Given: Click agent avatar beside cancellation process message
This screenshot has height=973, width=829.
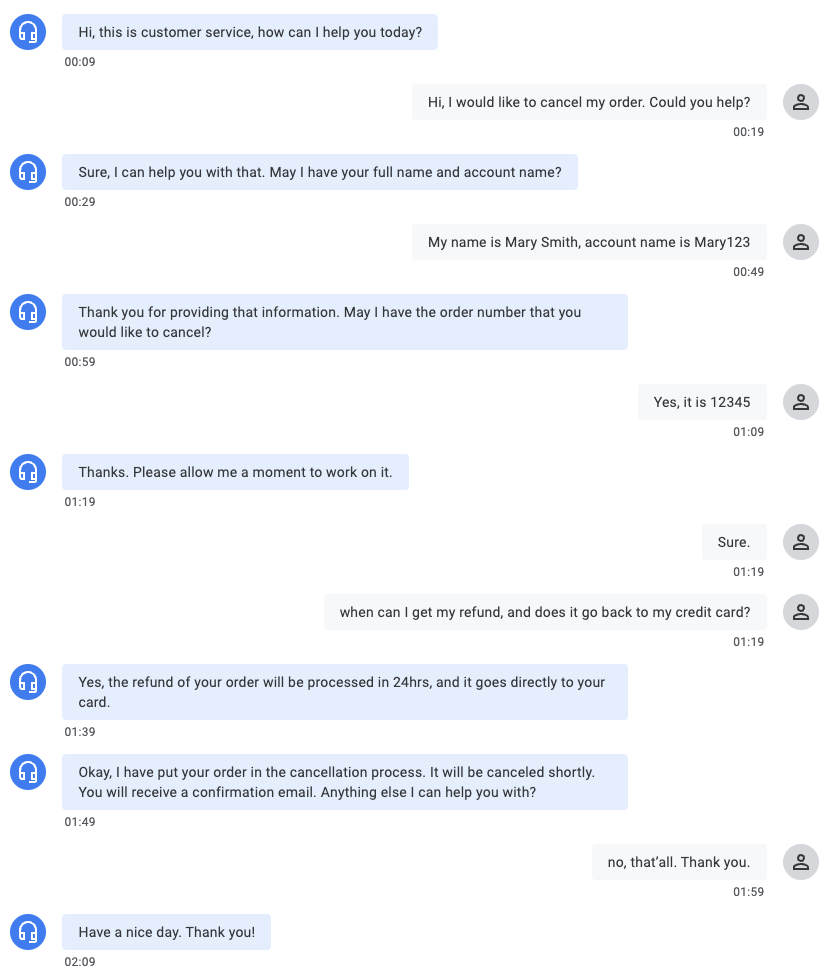Looking at the screenshot, I should click(28, 772).
